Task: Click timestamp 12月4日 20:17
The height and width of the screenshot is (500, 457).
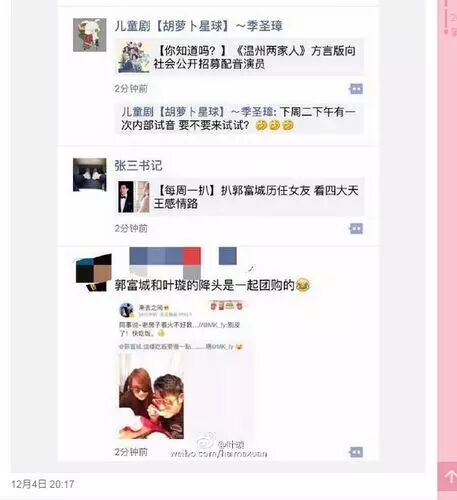Action: point(43,484)
